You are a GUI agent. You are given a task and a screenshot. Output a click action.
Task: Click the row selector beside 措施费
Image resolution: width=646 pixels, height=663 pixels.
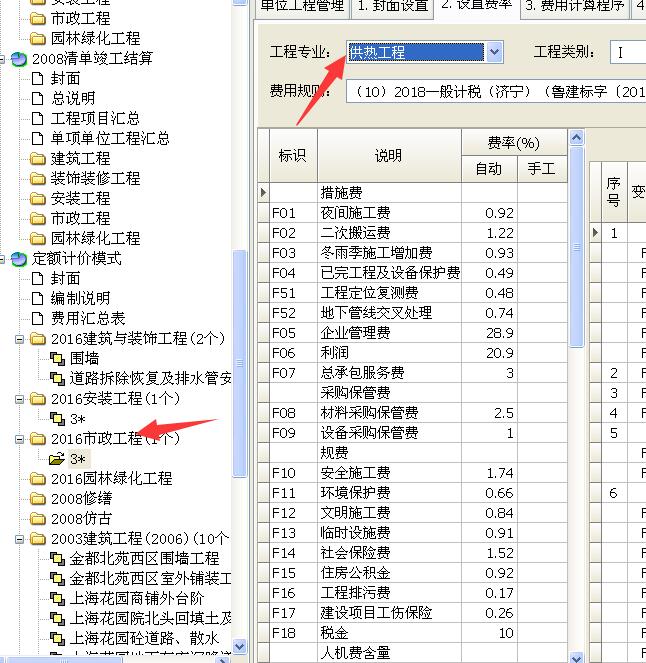tap(263, 193)
